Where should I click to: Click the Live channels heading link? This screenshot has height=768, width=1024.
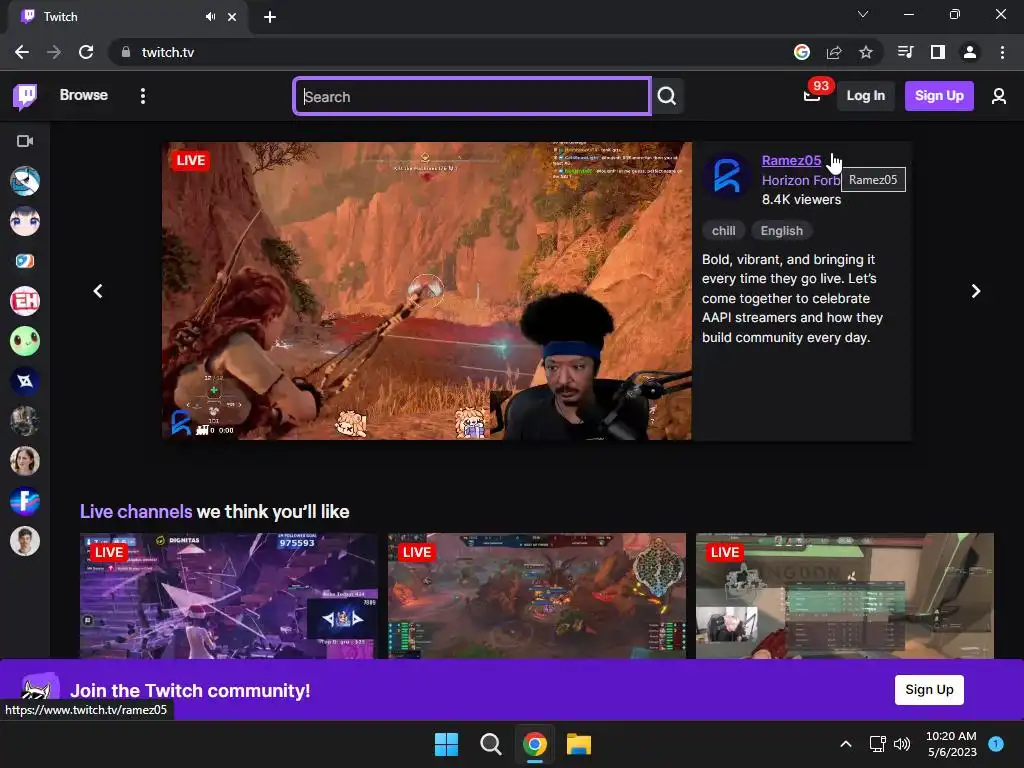(x=136, y=511)
